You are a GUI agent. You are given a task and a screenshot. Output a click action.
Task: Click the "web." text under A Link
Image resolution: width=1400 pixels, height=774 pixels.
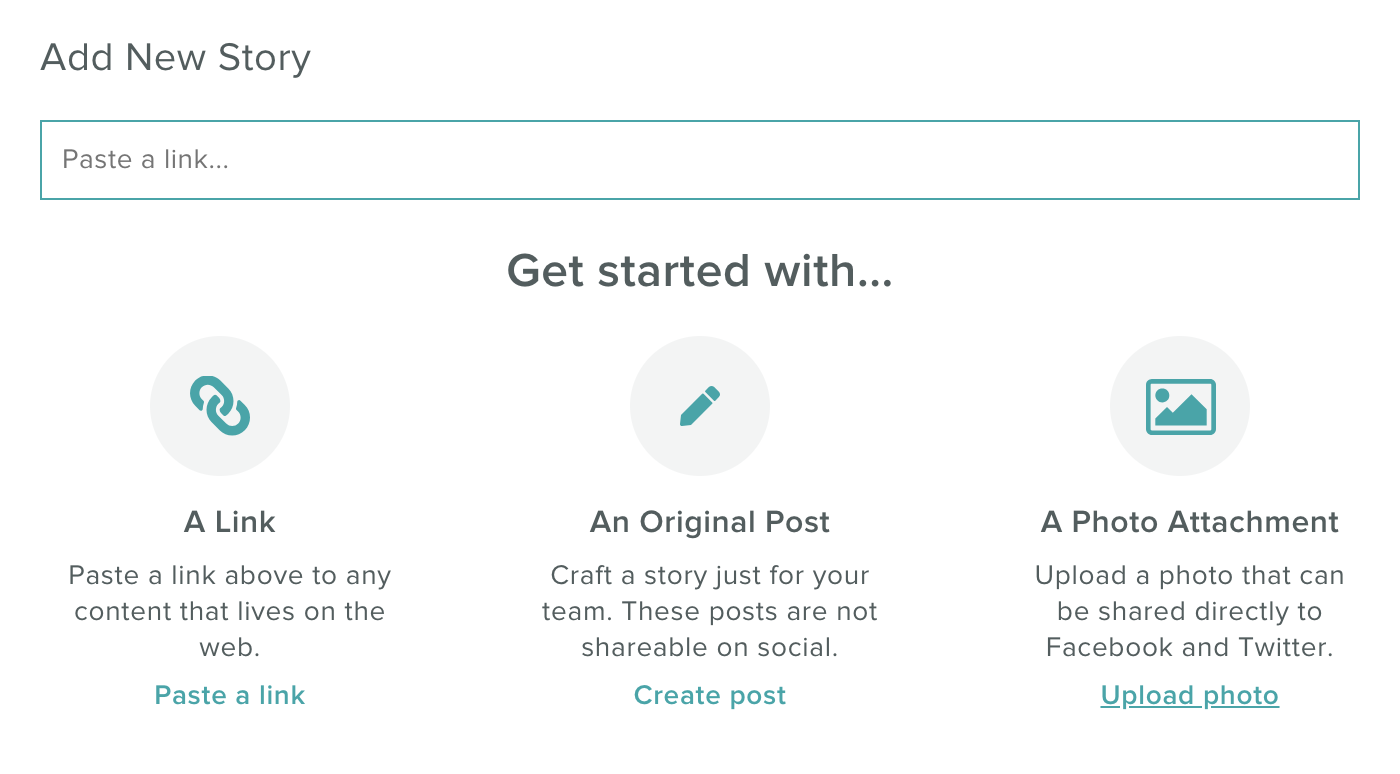pyautogui.click(x=230, y=648)
